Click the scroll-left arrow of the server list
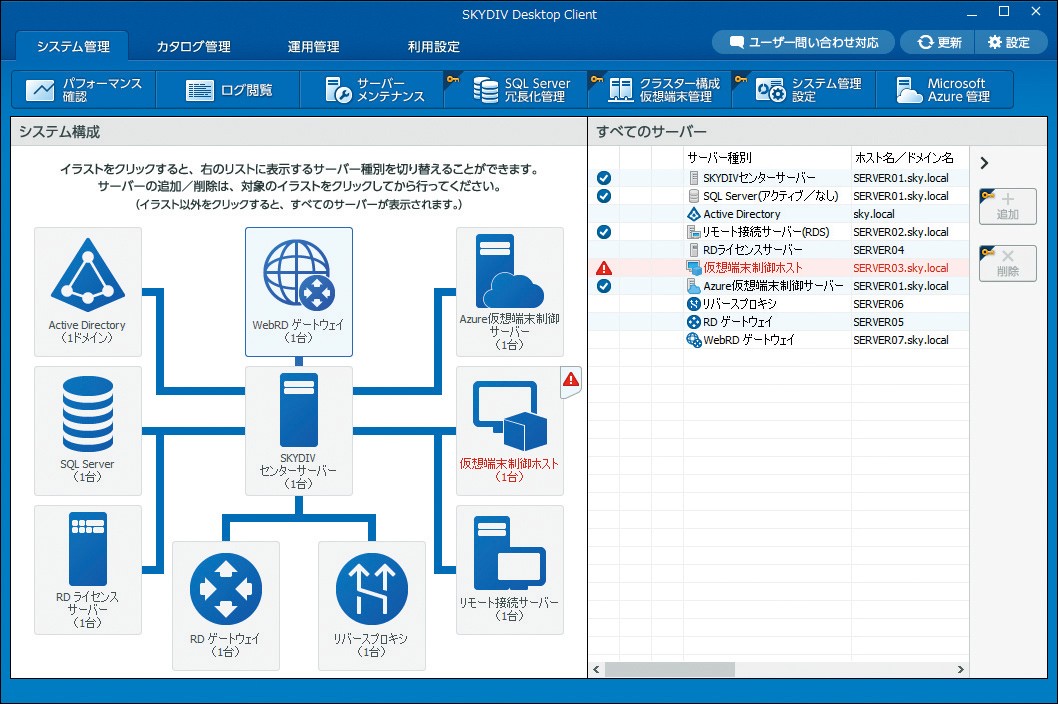Screen dimensions: 1058x704 click(596, 670)
